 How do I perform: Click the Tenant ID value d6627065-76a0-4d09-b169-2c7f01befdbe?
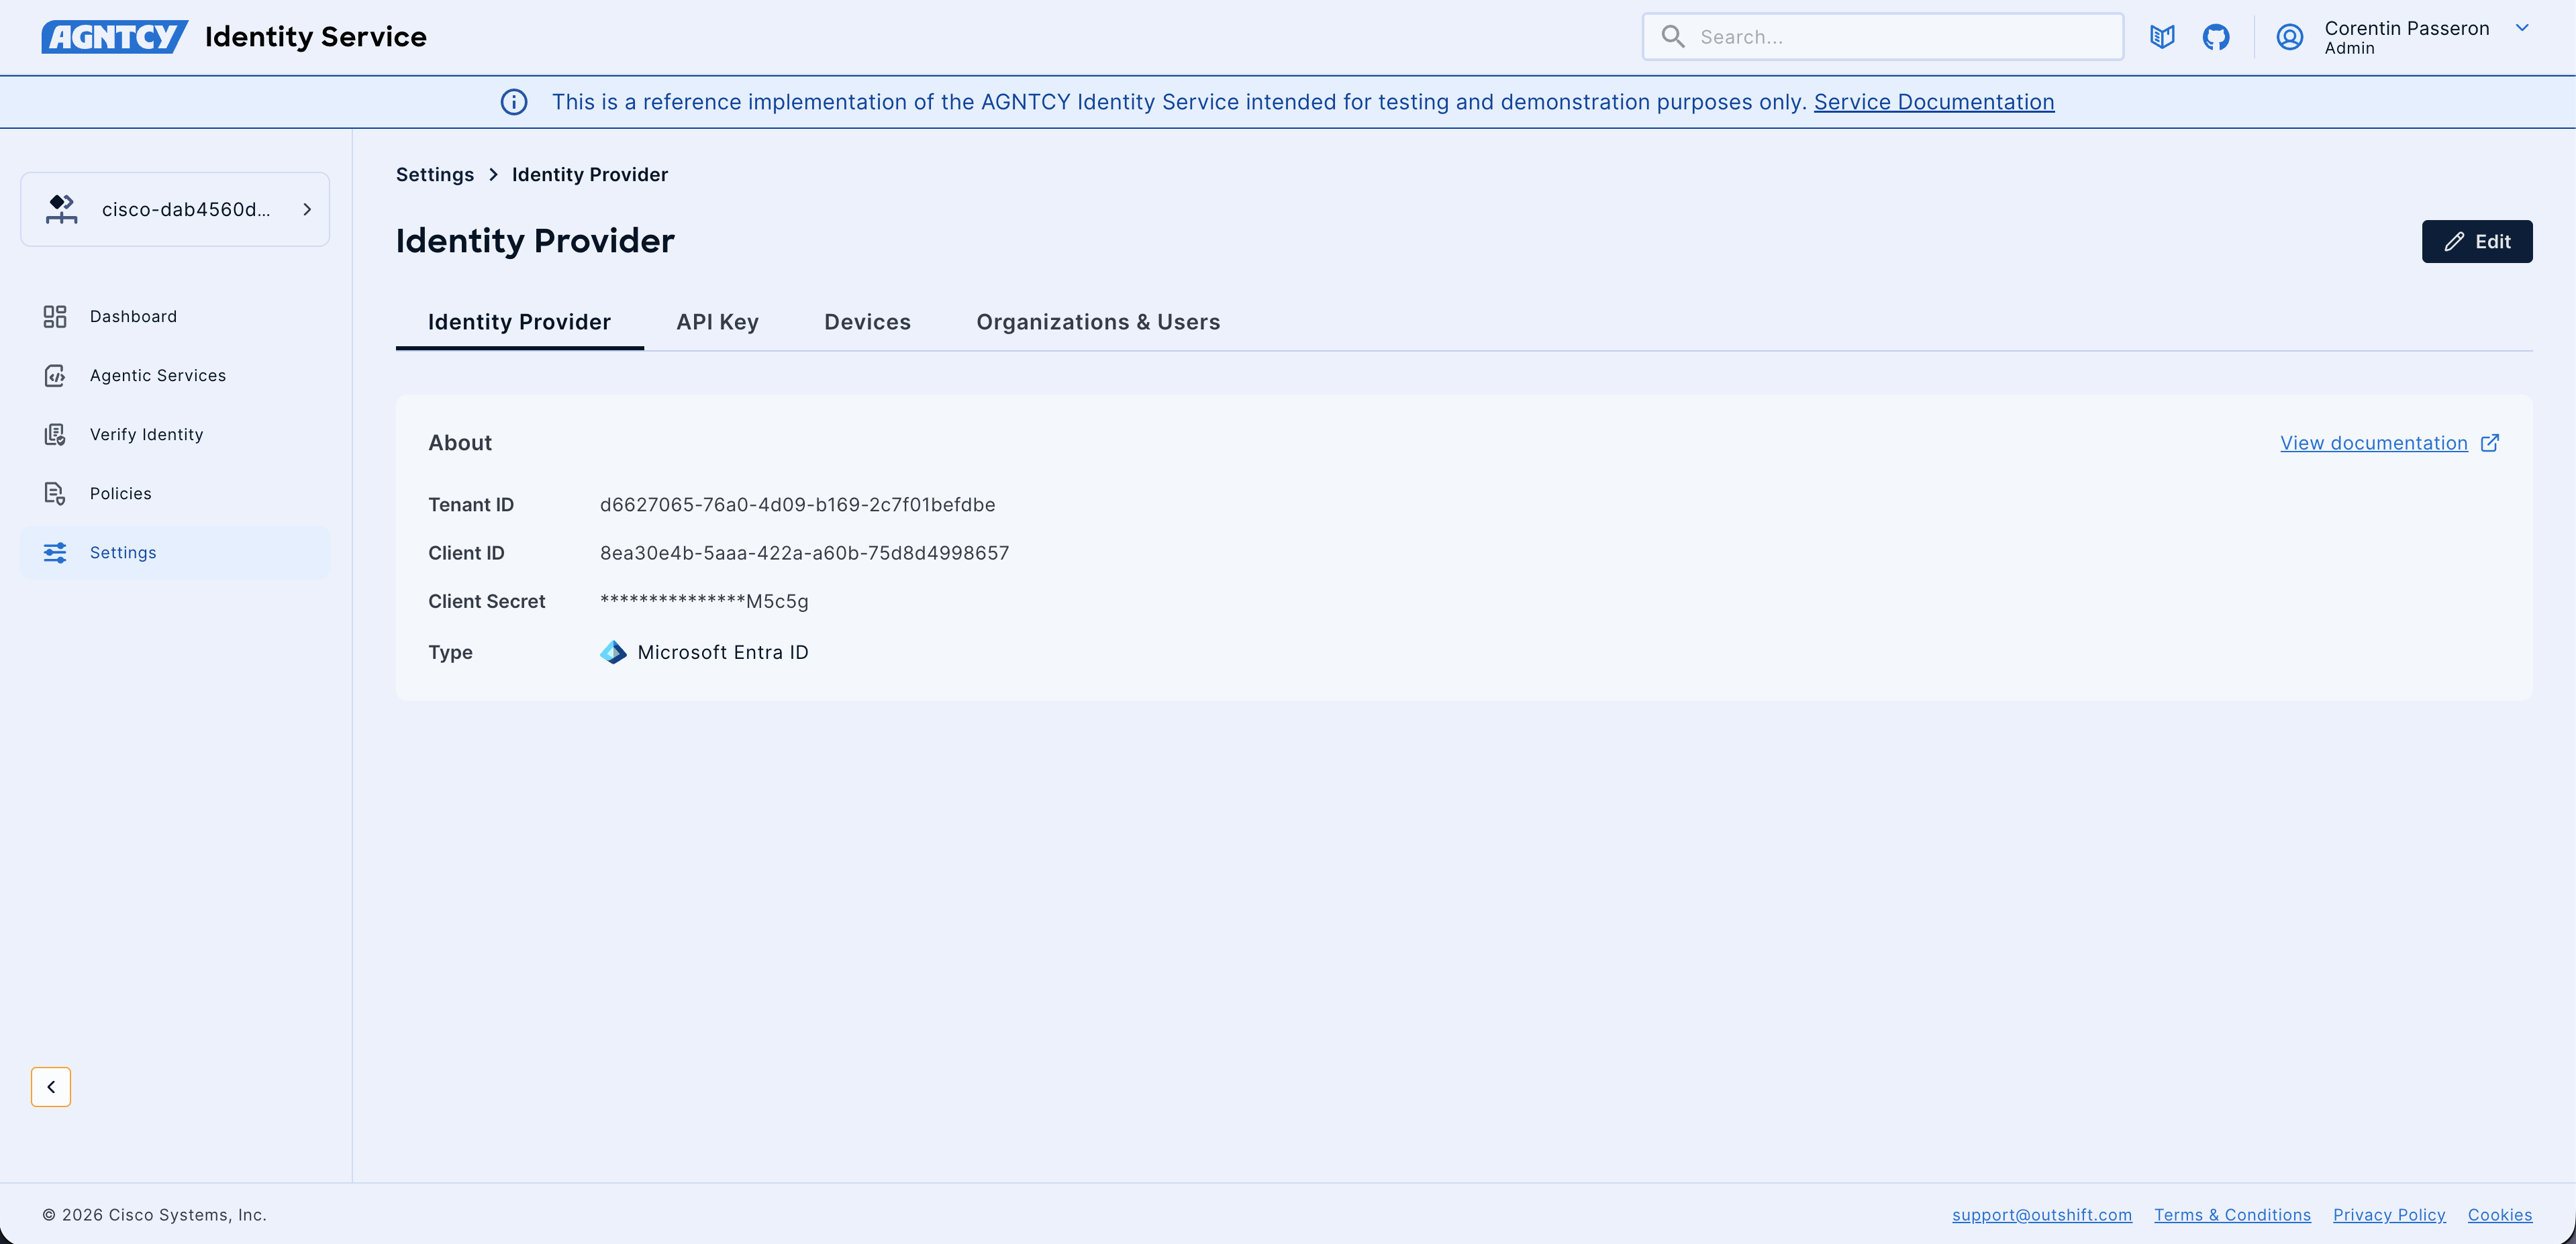(798, 505)
